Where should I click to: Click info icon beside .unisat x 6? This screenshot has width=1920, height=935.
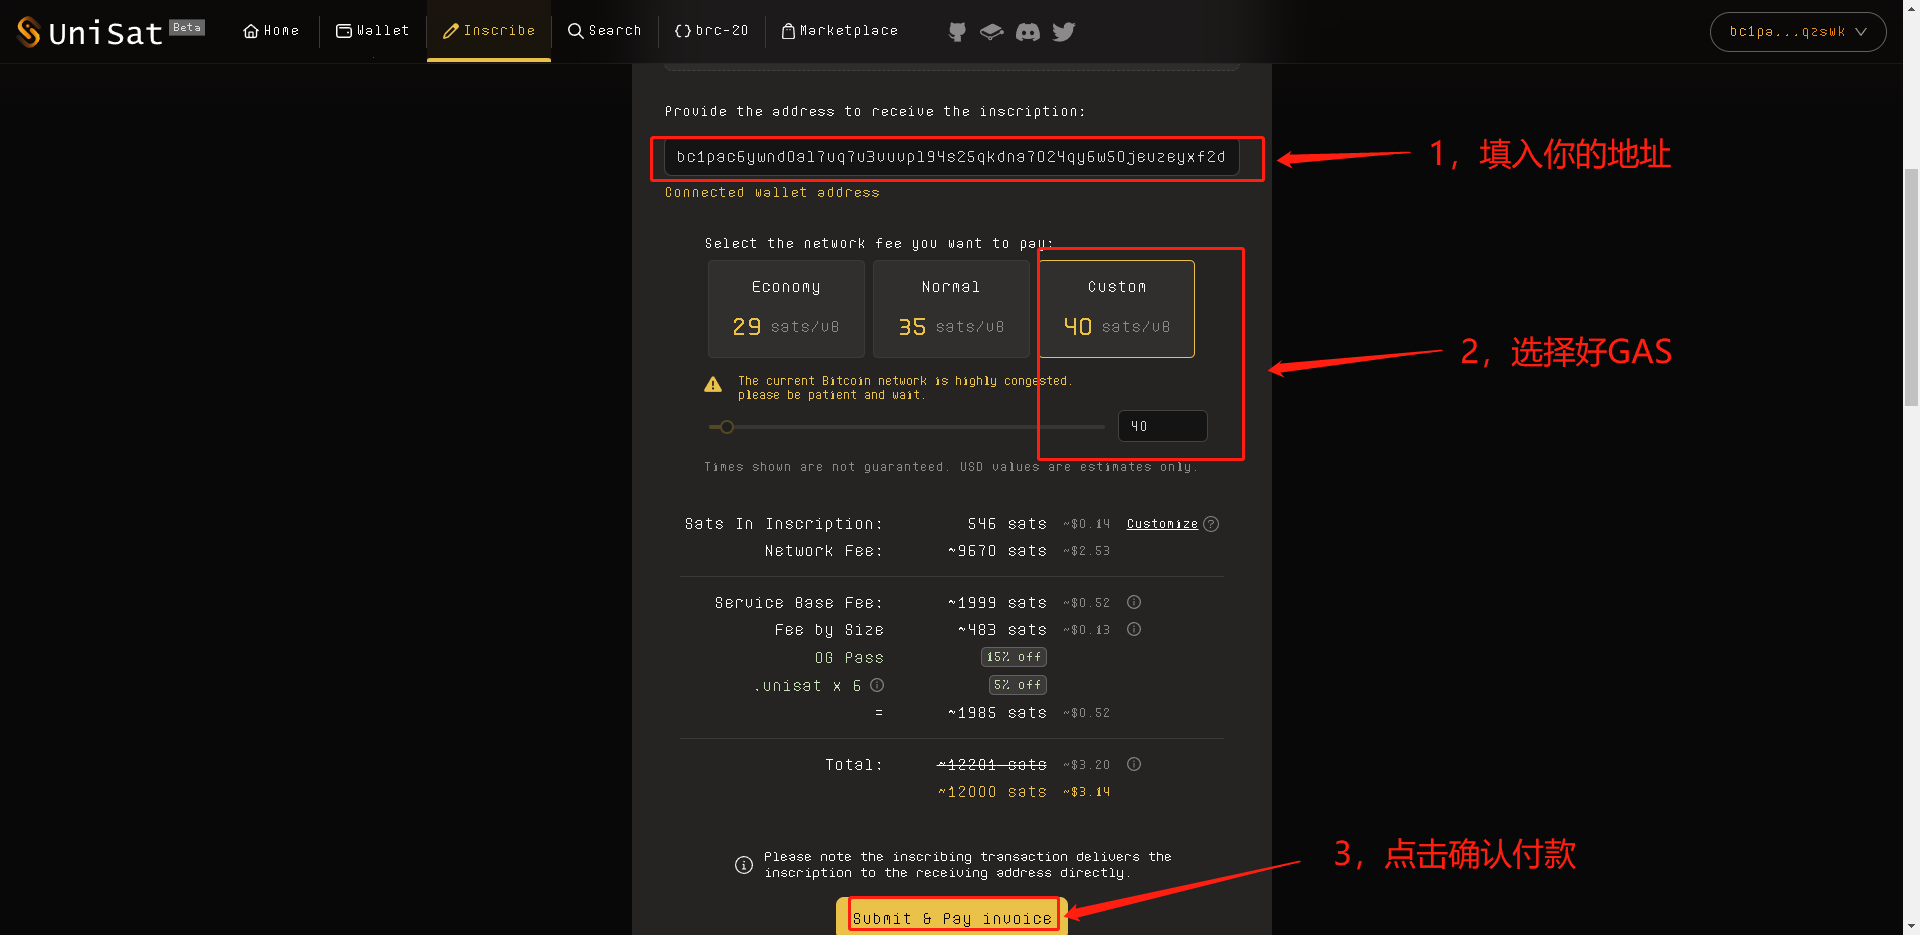tap(877, 686)
